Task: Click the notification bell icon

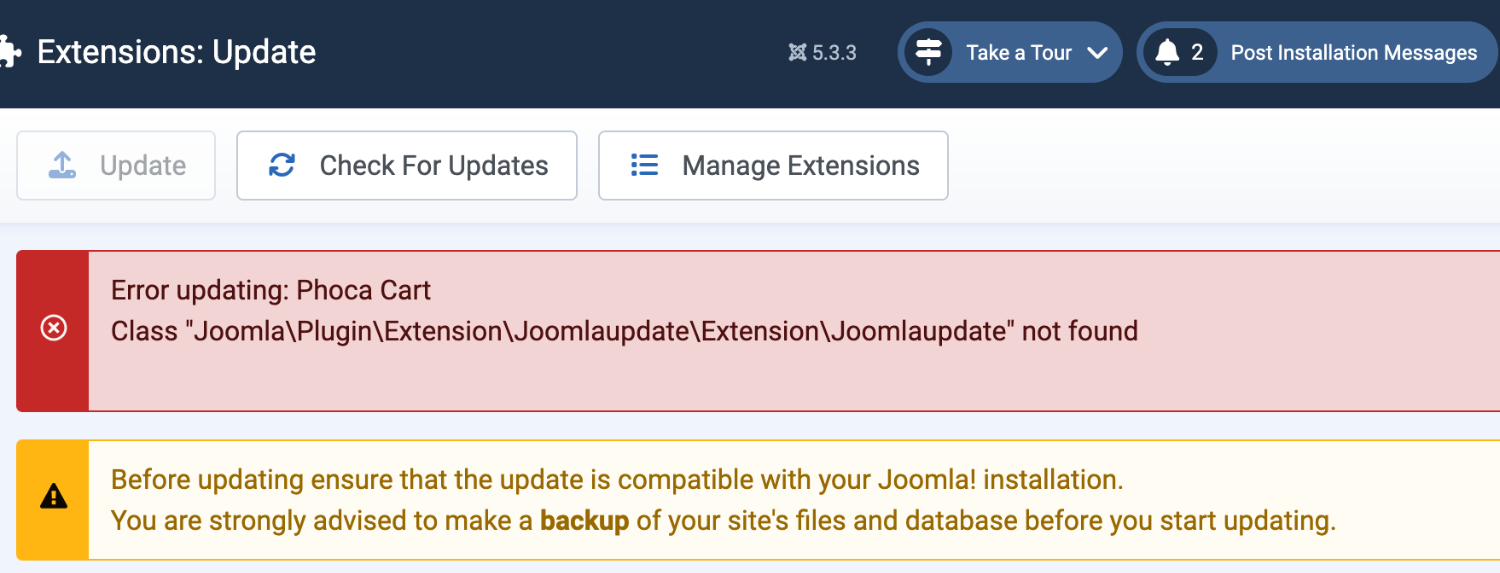Action: [x=1167, y=53]
